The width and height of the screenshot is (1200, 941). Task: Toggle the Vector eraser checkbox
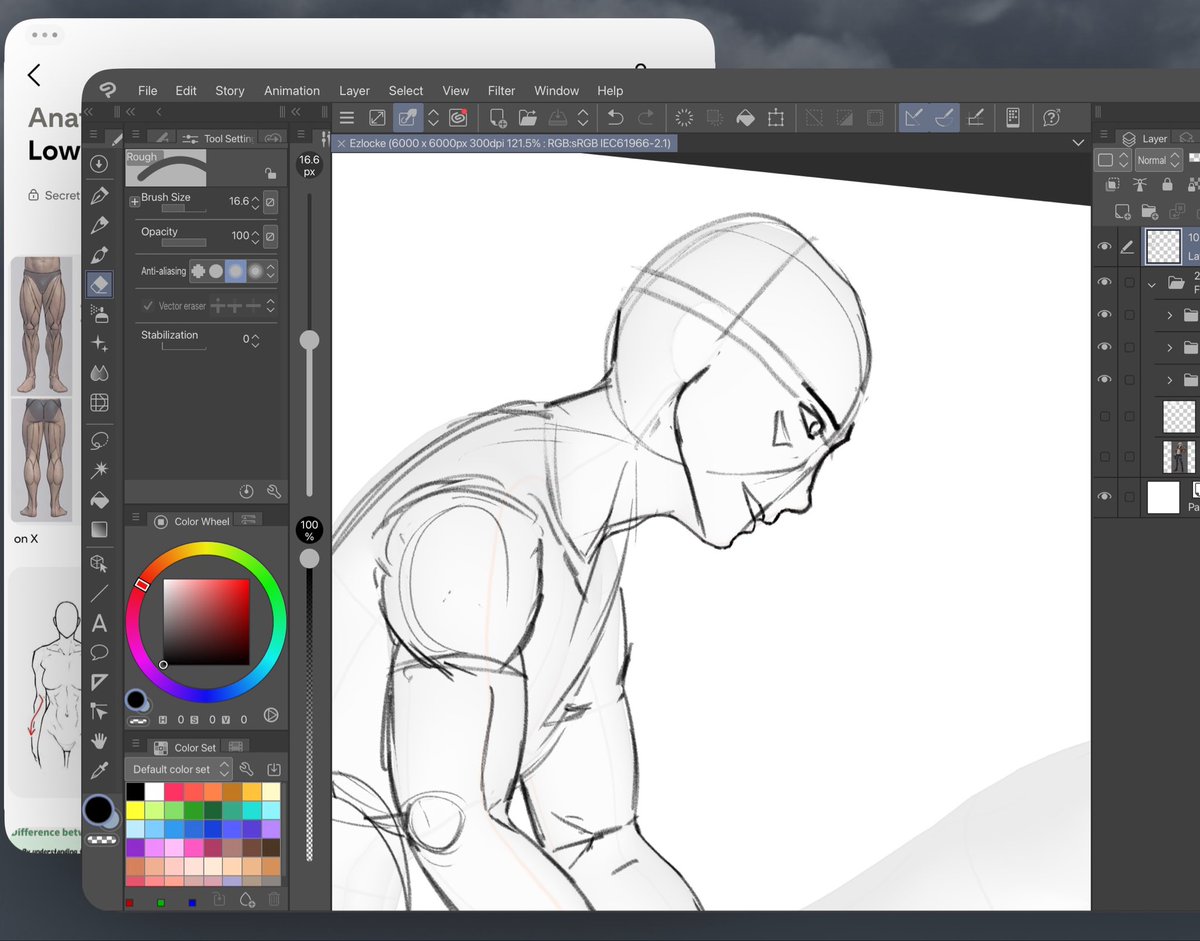[148, 306]
